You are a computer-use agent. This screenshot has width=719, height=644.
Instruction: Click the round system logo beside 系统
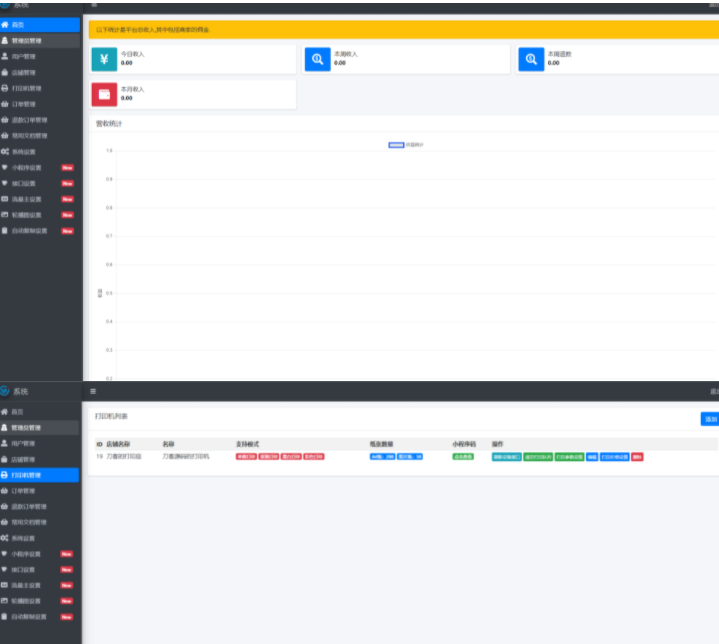pos(5,391)
